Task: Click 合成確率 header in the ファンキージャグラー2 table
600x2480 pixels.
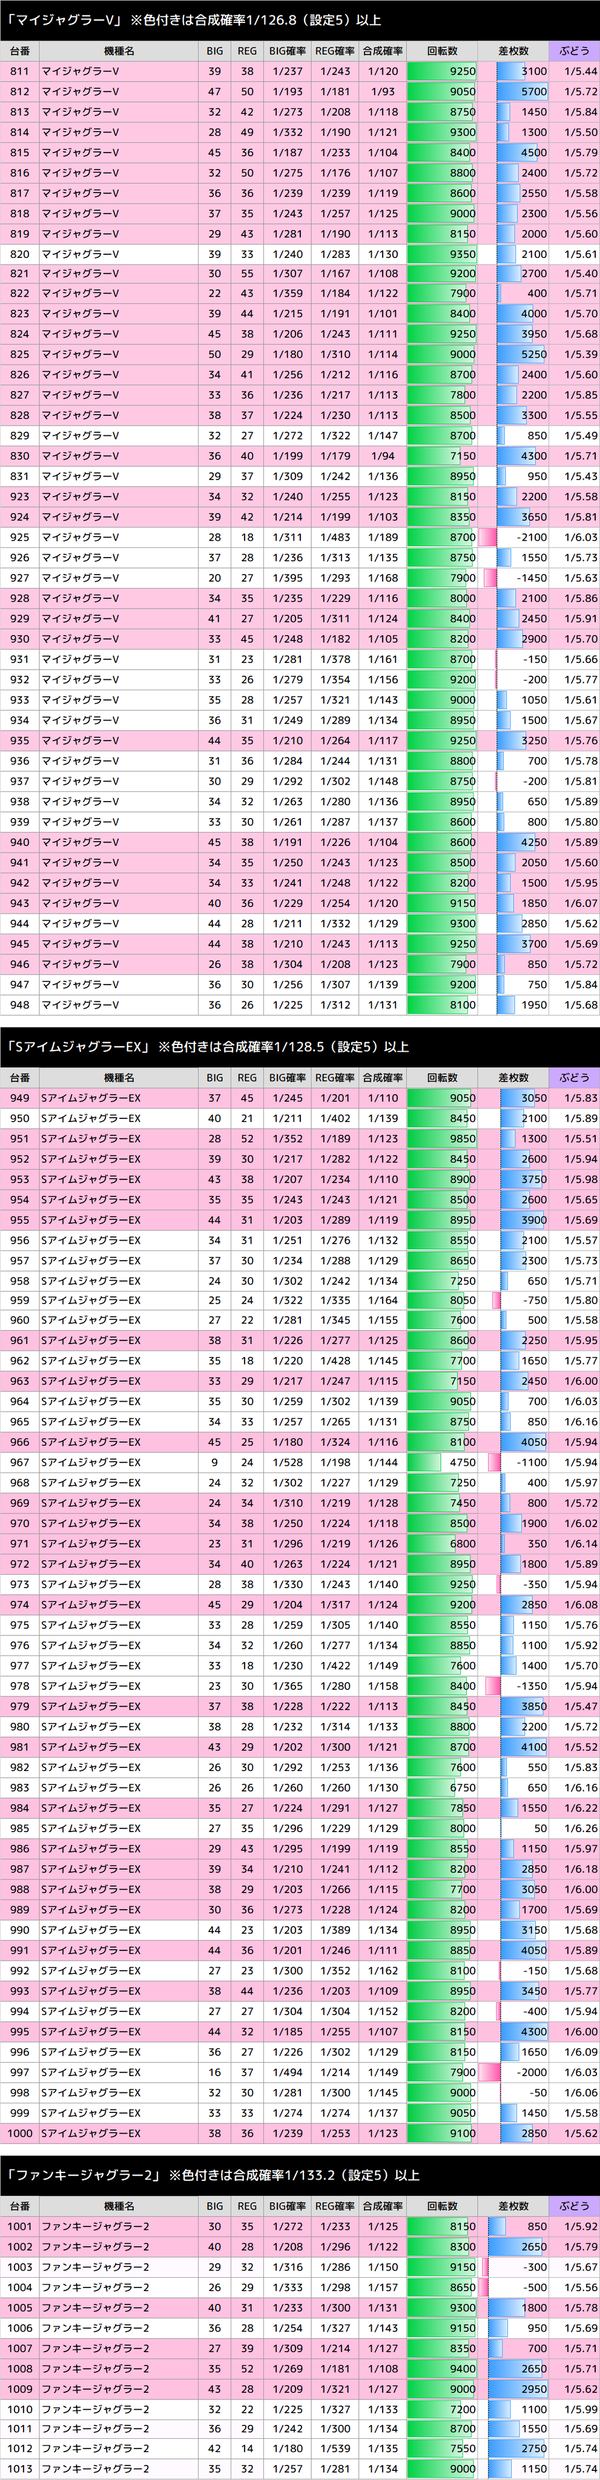Action: coord(382,2206)
